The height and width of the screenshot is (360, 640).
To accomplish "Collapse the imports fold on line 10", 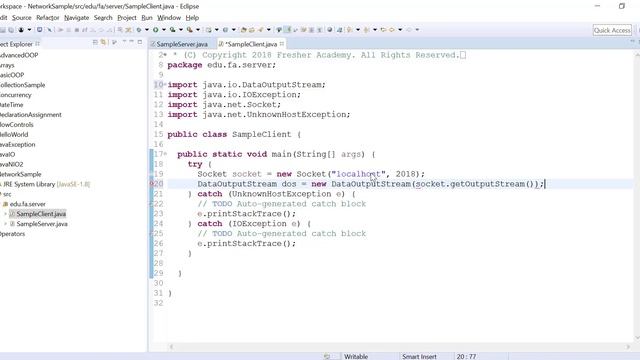I will click(x=164, y=84).
